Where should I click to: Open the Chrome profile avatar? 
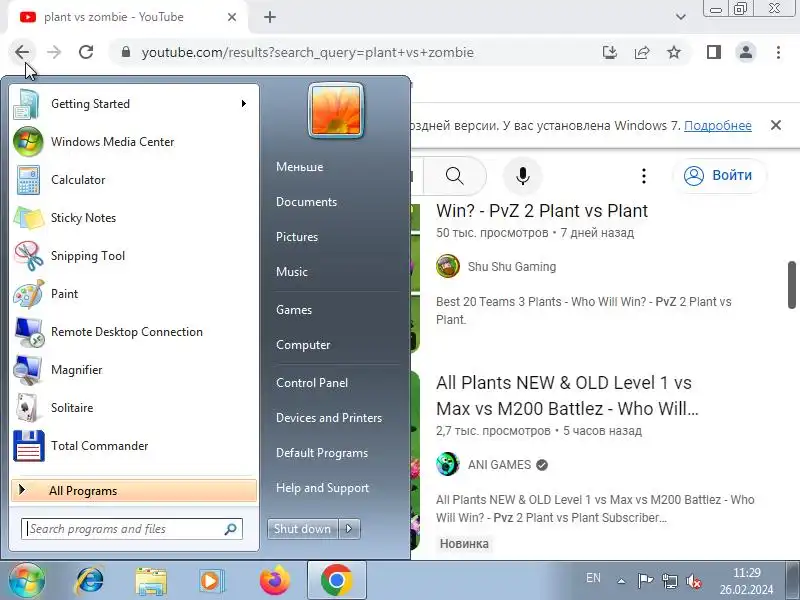746,52
